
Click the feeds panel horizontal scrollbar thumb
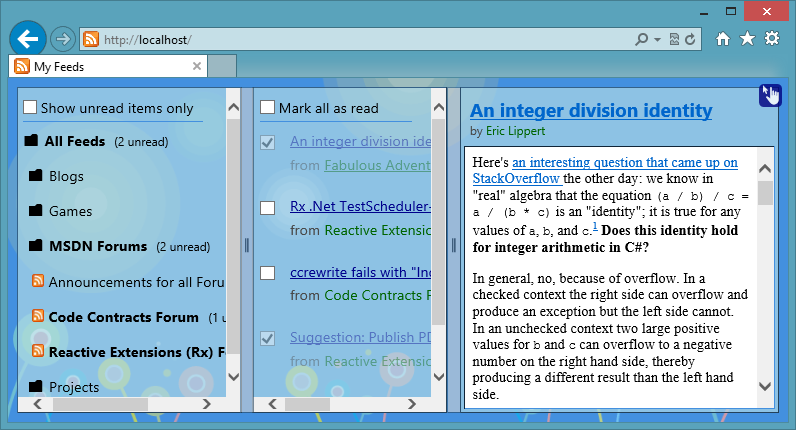(101, 404)
